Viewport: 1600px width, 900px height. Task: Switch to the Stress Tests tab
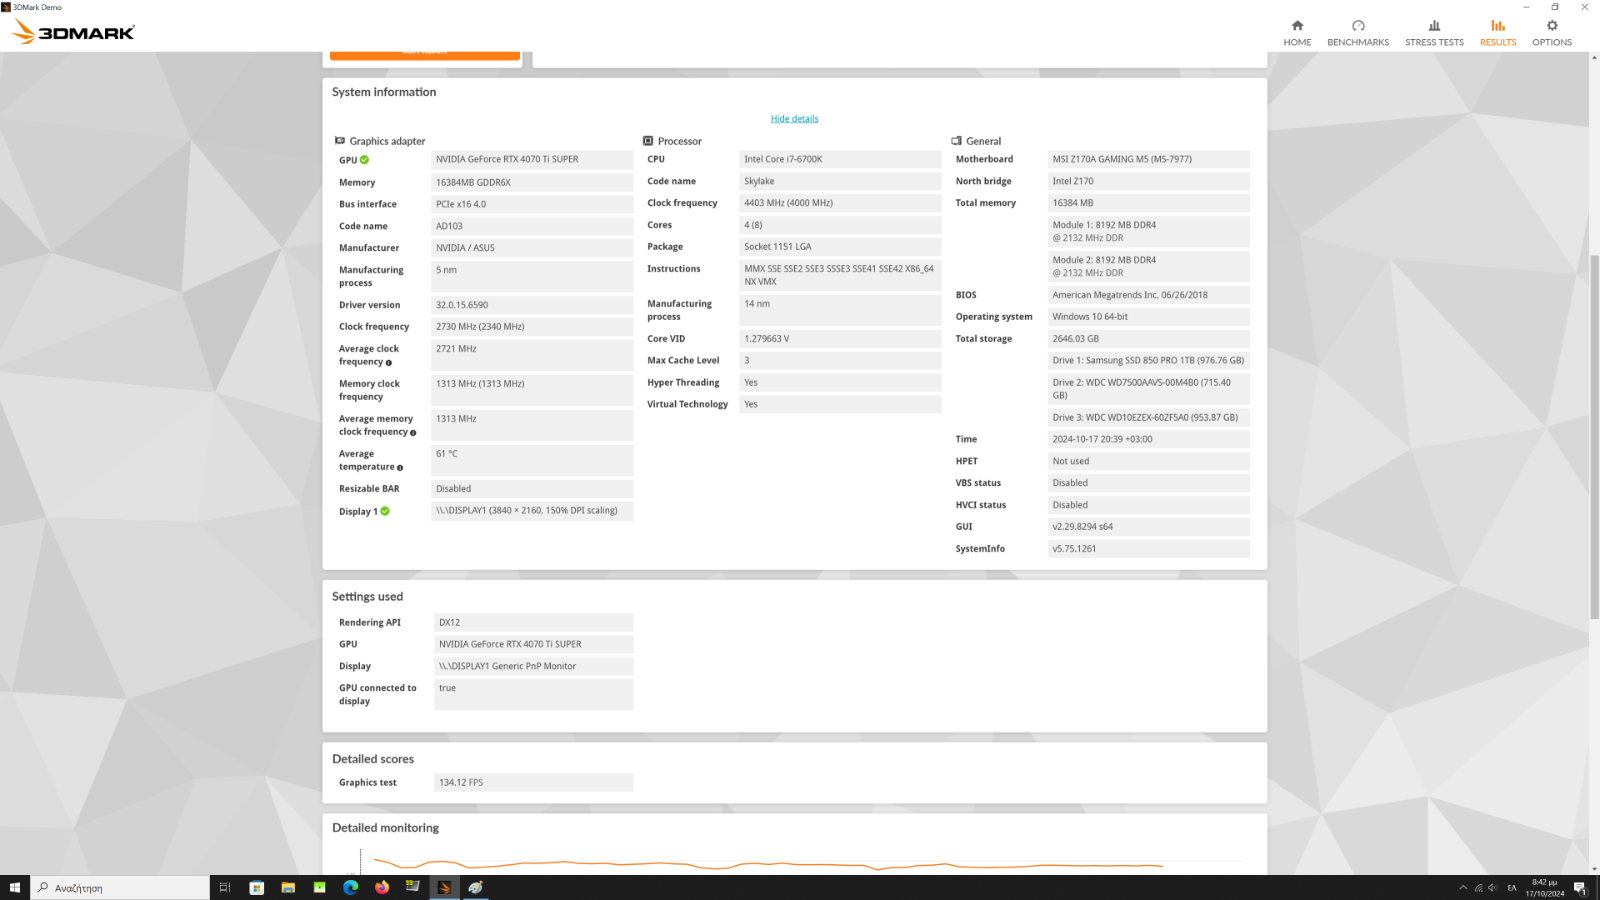1434,33
